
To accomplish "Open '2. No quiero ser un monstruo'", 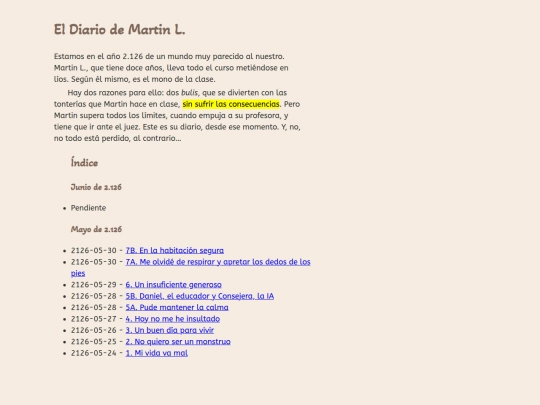I will click(178, 341).
